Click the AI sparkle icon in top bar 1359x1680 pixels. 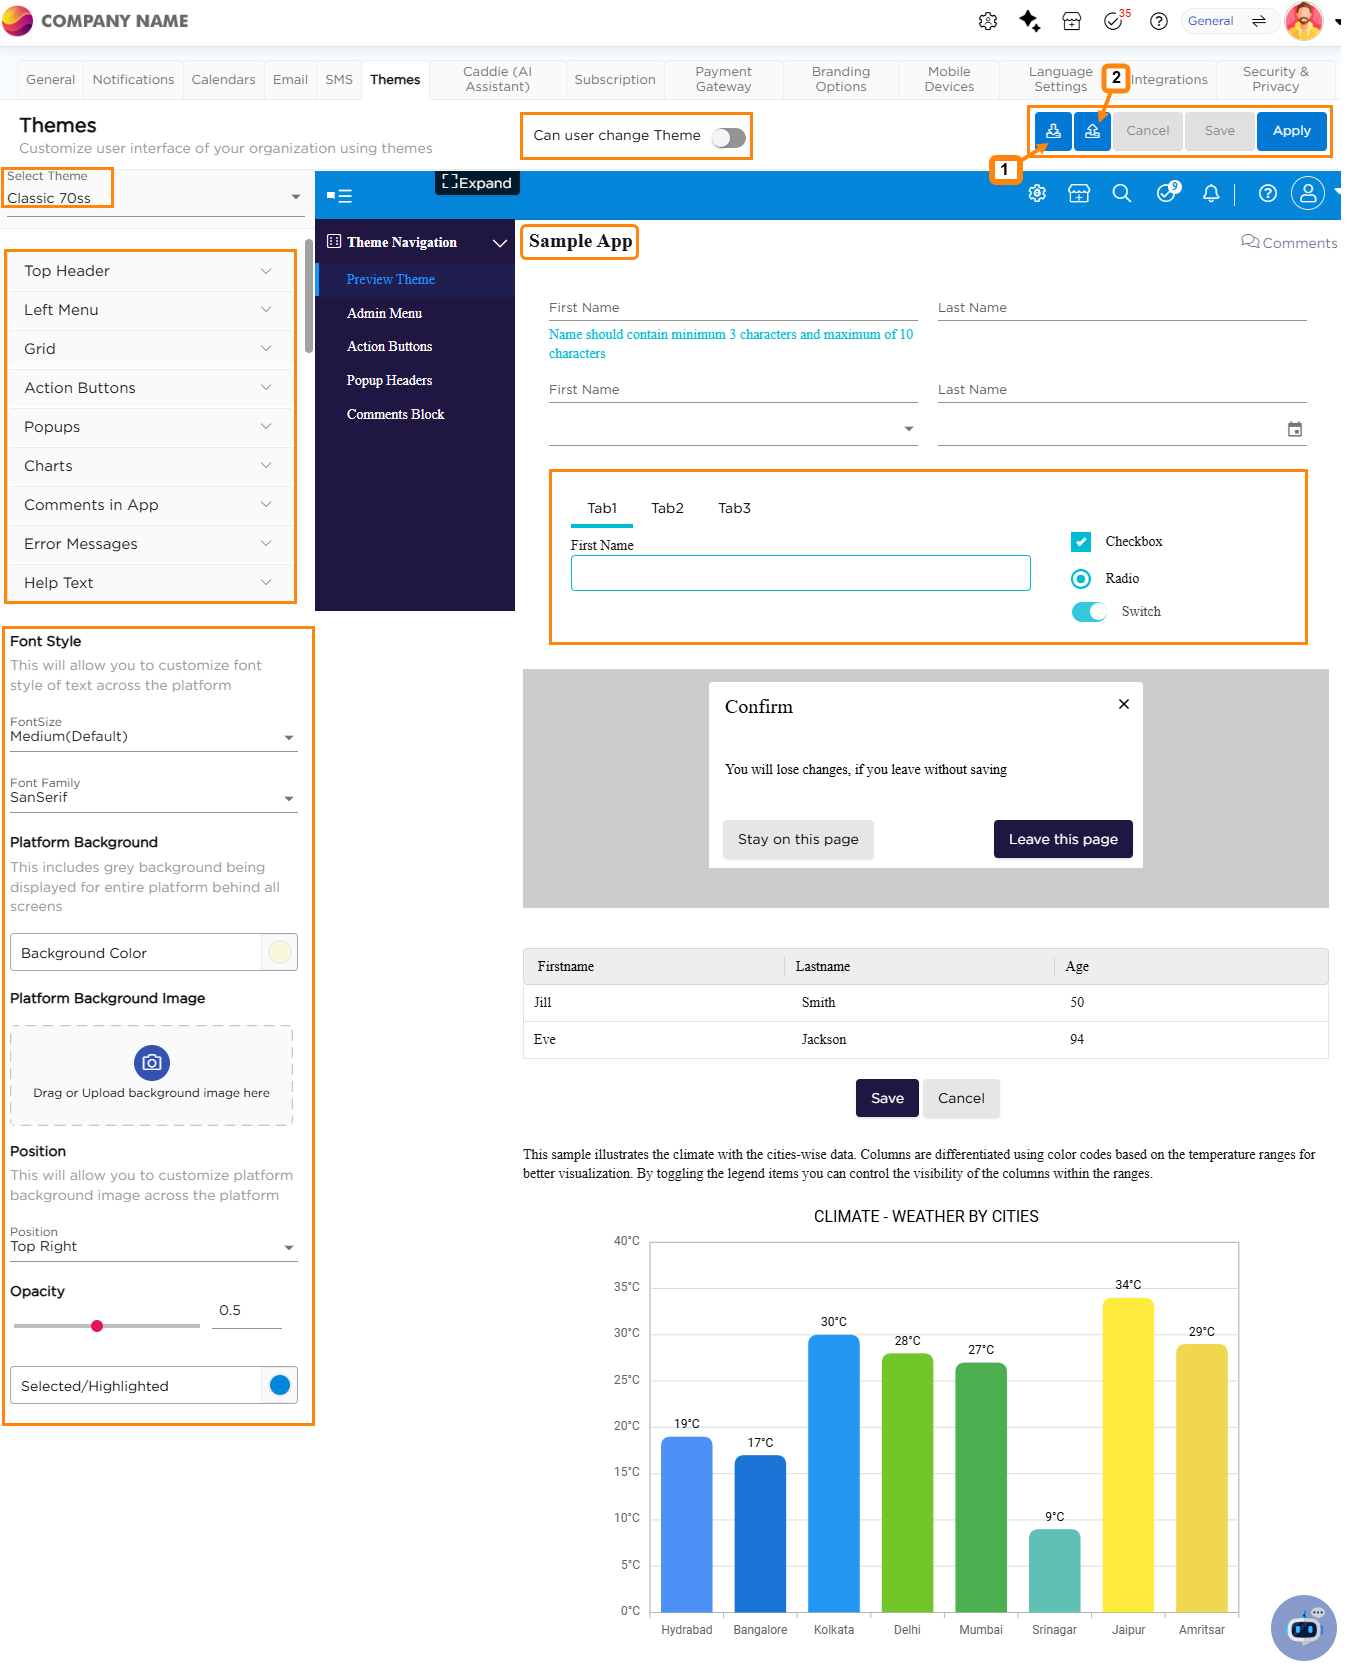point(1029,21)
